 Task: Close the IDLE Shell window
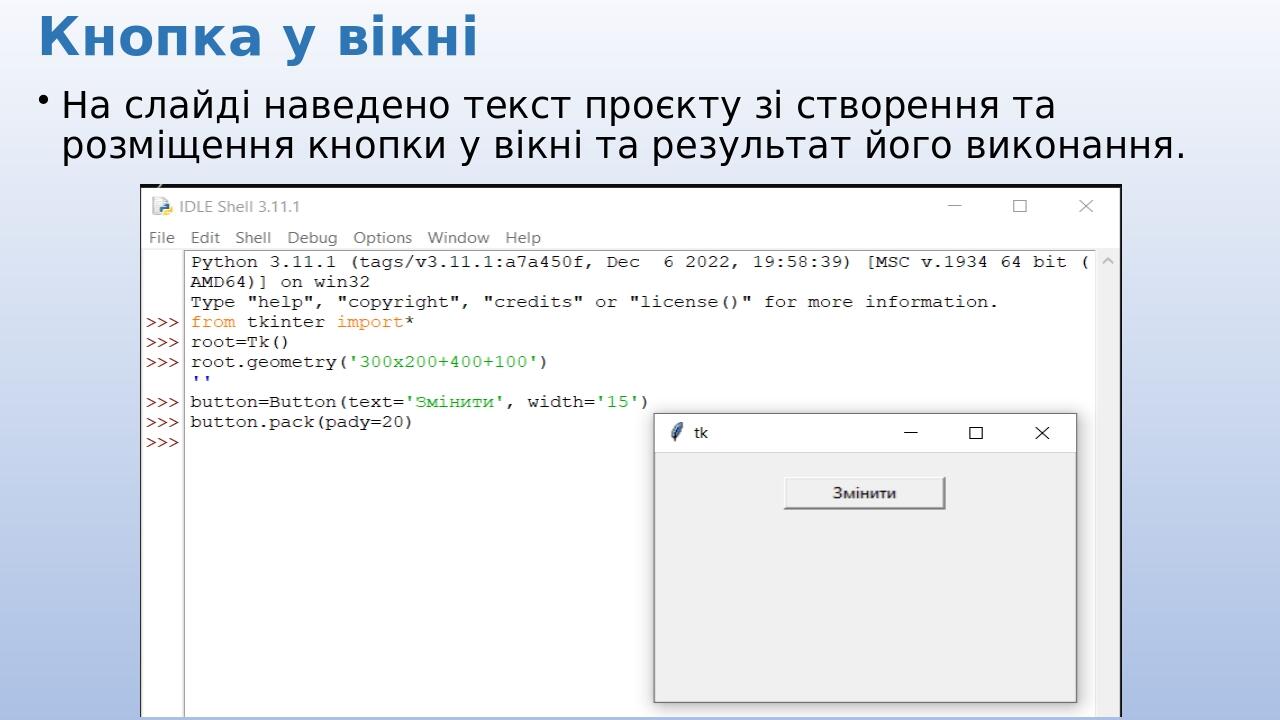point(1086,206)
